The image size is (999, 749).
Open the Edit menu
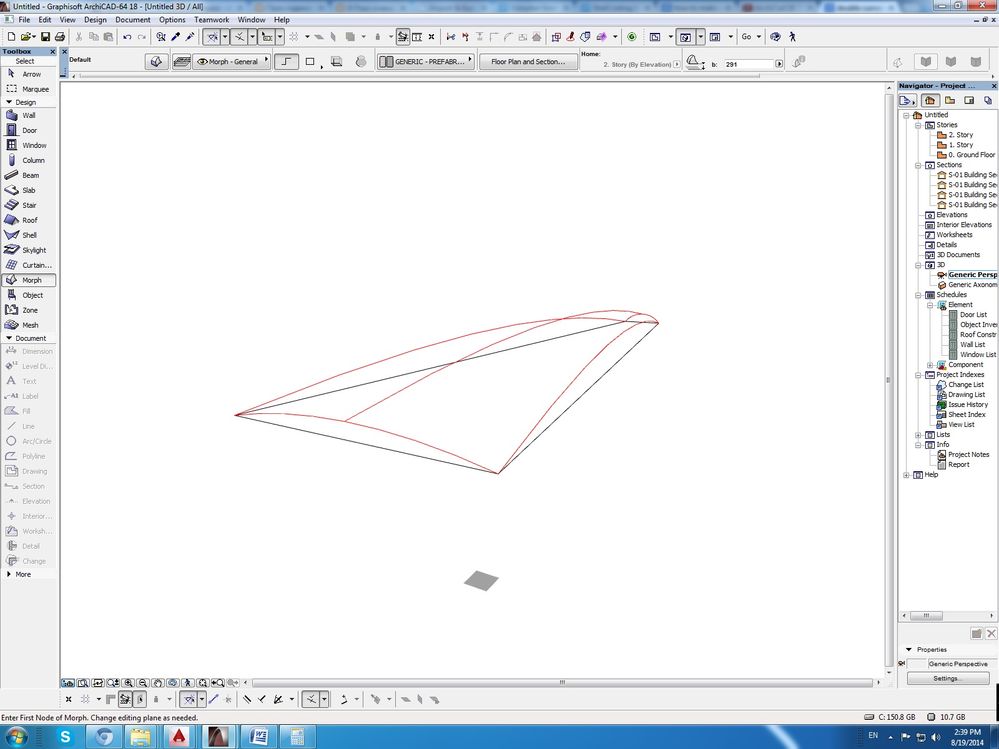click(x=45, y=20)
